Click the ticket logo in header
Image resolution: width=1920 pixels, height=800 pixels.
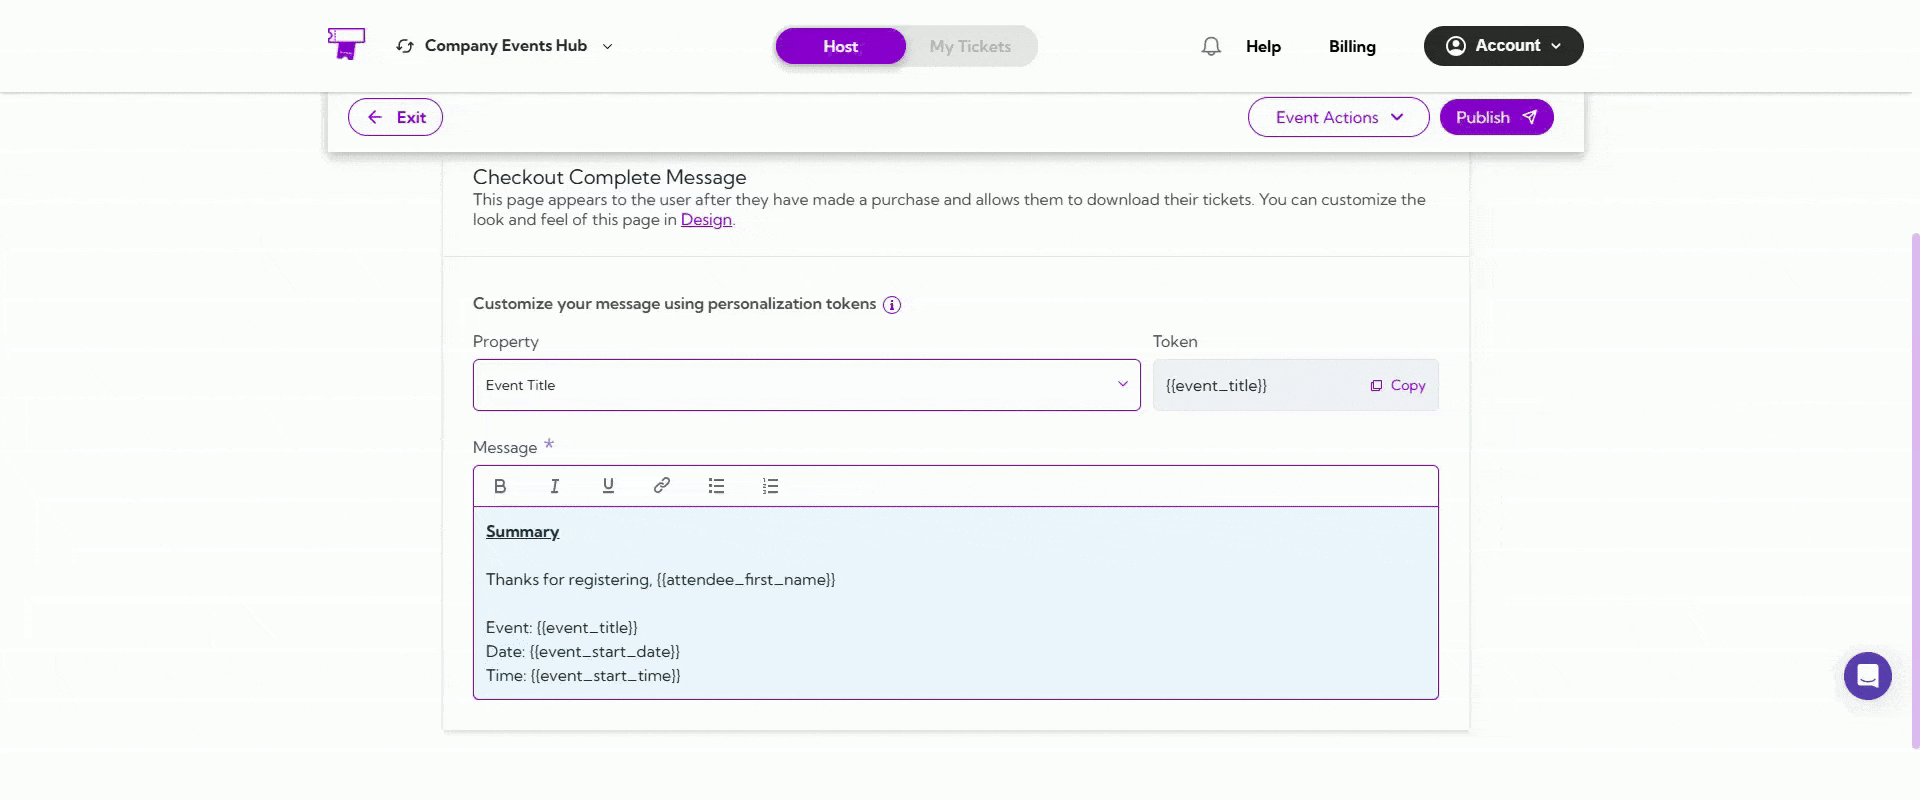point(346,44)
